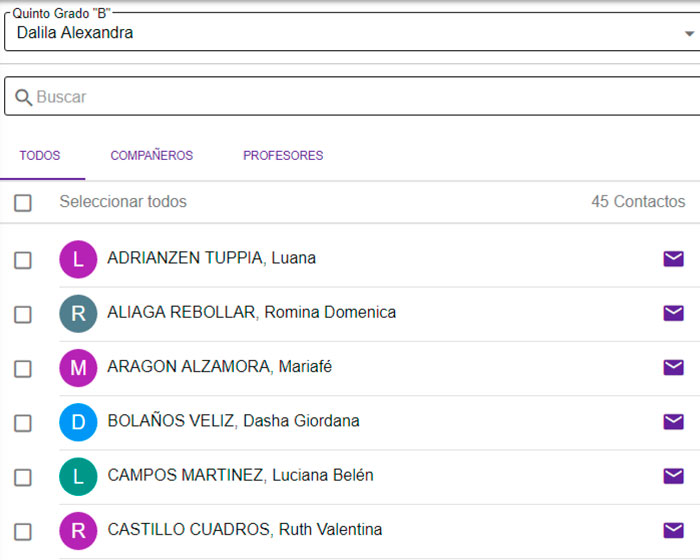Click the search magnifier icon

[23, 97]
